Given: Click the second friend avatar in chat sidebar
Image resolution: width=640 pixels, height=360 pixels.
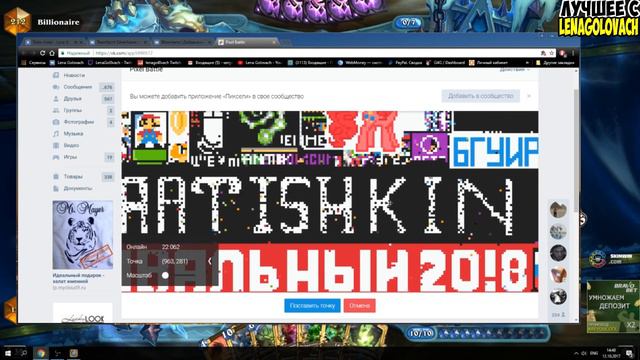Looking at the screenshot, I should [x=558, y=231].
